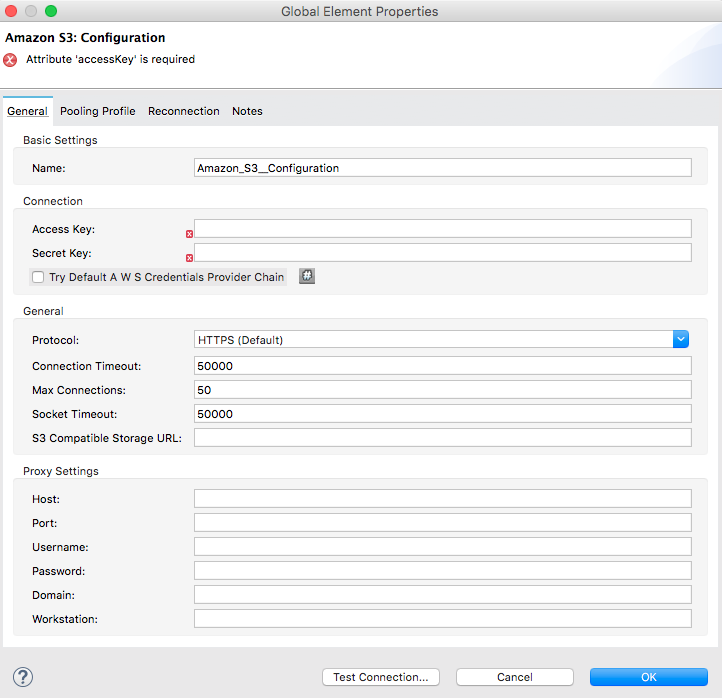Select the Notes tab
Screen dimensions: 722x698
click(x=247, y=111)
